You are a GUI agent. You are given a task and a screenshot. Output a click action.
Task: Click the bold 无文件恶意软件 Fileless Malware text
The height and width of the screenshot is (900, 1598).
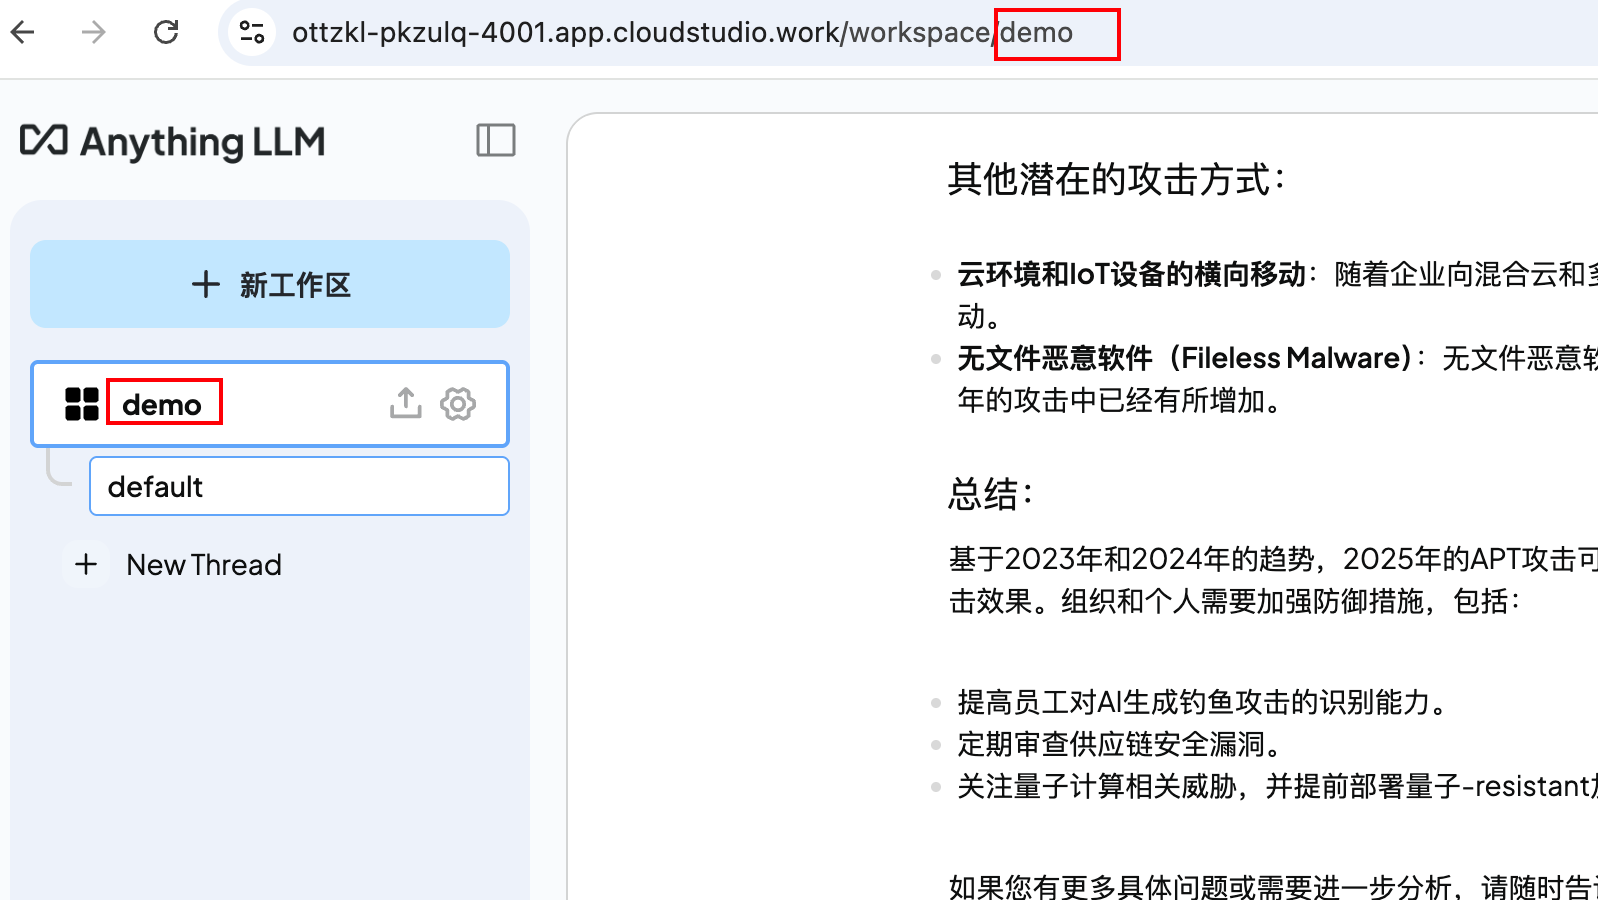(1184, 358)
